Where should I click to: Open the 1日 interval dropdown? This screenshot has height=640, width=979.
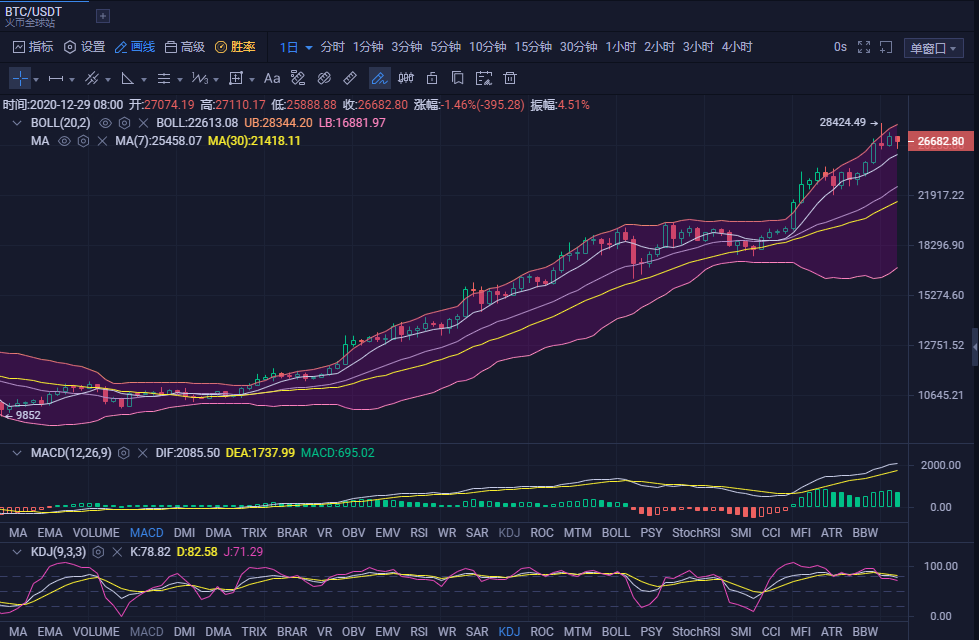294,46
